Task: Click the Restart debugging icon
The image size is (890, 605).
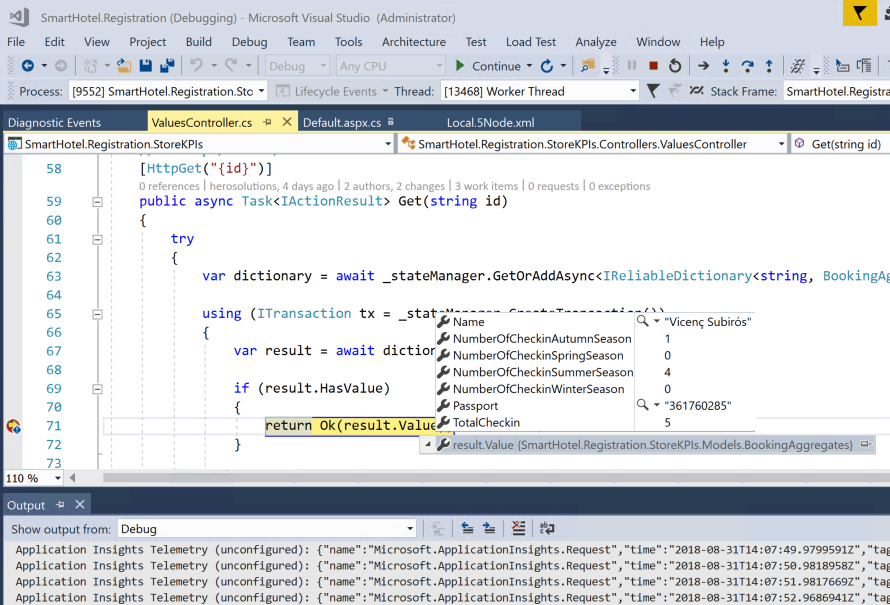Action: [675, 66]
